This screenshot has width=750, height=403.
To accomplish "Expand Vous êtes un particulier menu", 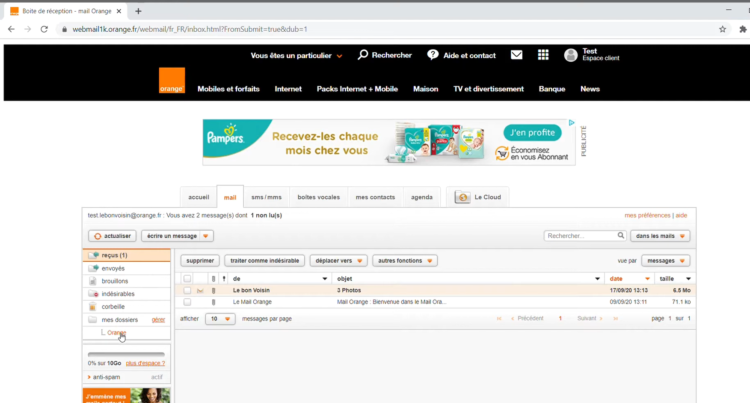I will 296,55.
